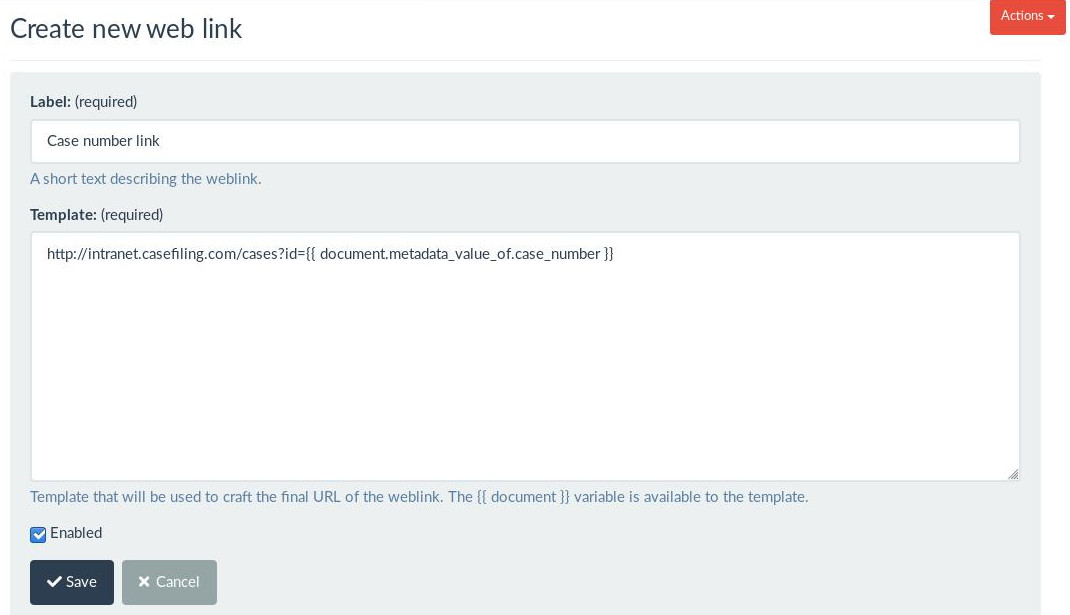Click the Template field help text
The height and width of the screenshot is (615, 1070).
point(419,497)
